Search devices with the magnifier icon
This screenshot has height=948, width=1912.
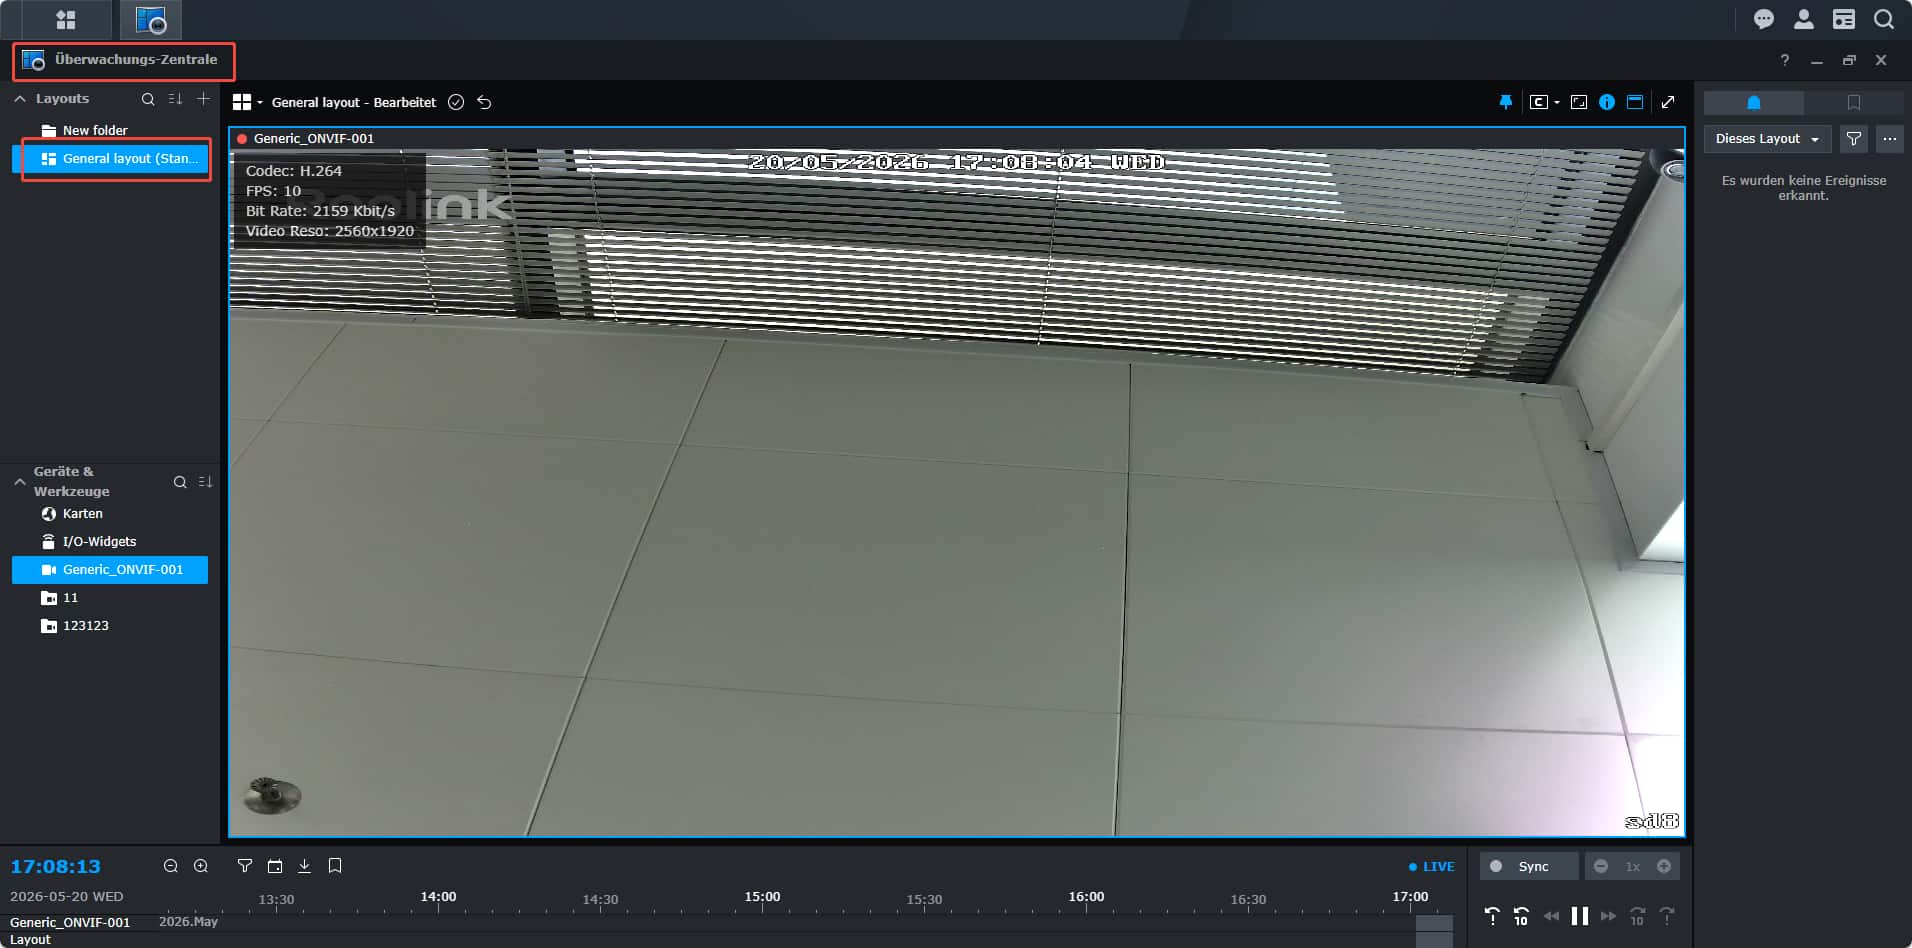(180, 482)
